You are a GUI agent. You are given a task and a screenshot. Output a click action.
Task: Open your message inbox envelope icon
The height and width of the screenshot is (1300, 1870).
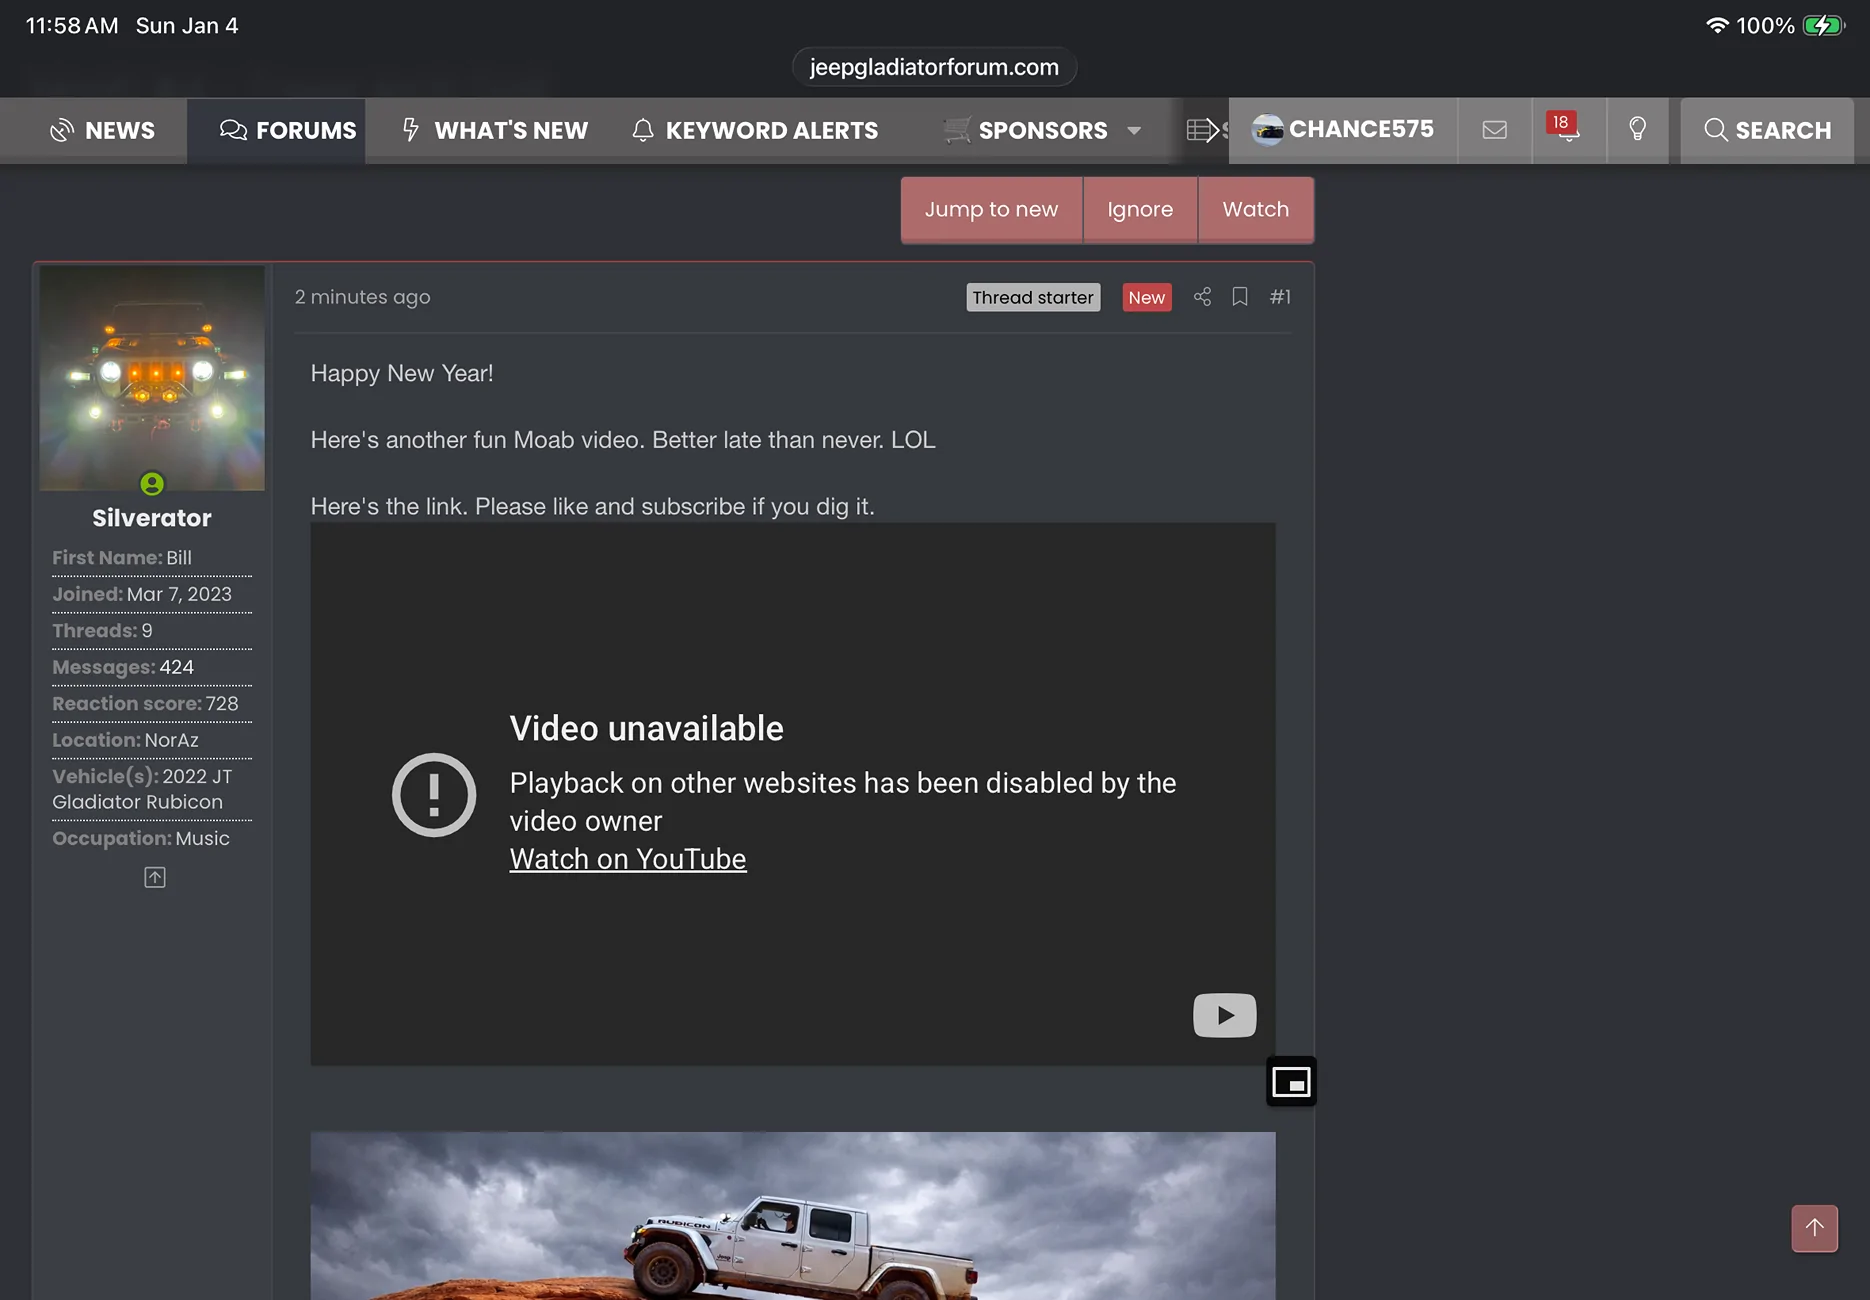pos(1493,130)
